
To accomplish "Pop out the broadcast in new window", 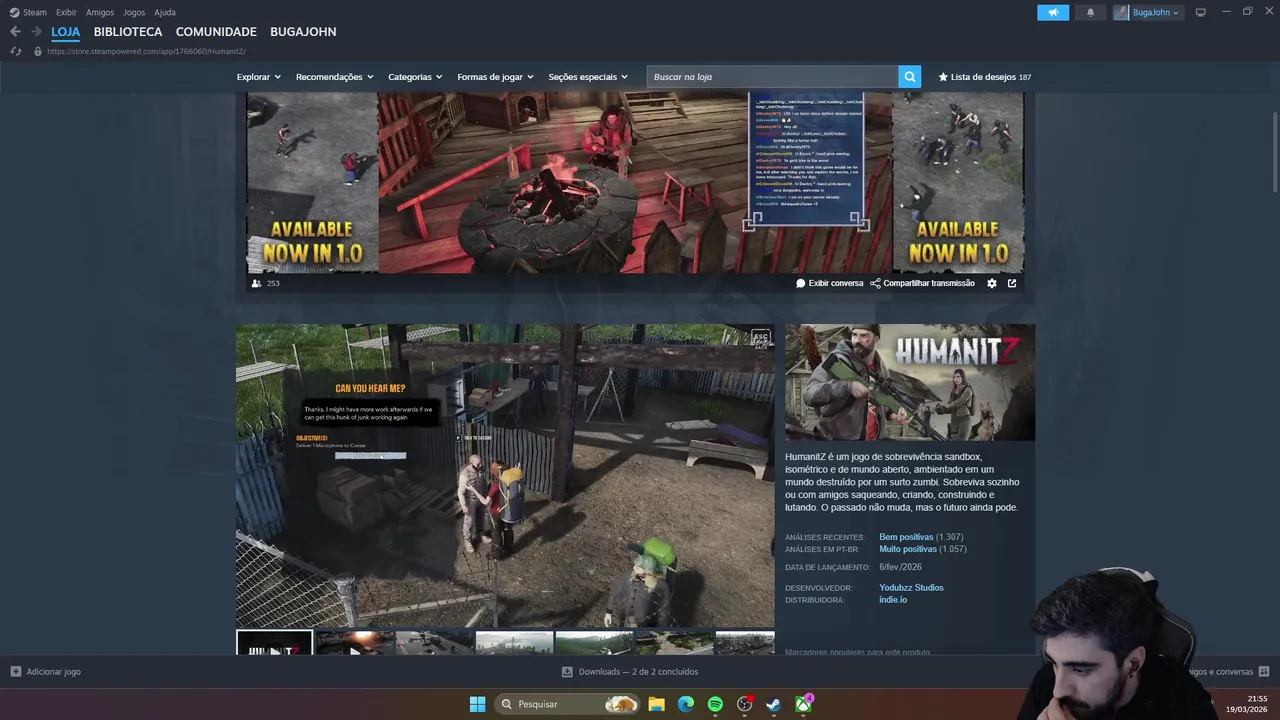I will click(x=1012, y=283).
